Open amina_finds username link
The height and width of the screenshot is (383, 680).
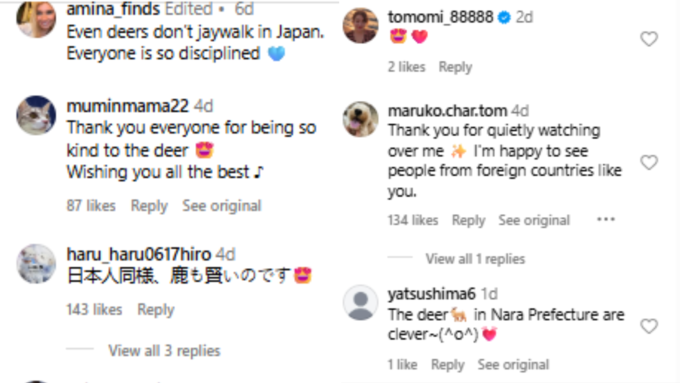[x=113, y=9]
